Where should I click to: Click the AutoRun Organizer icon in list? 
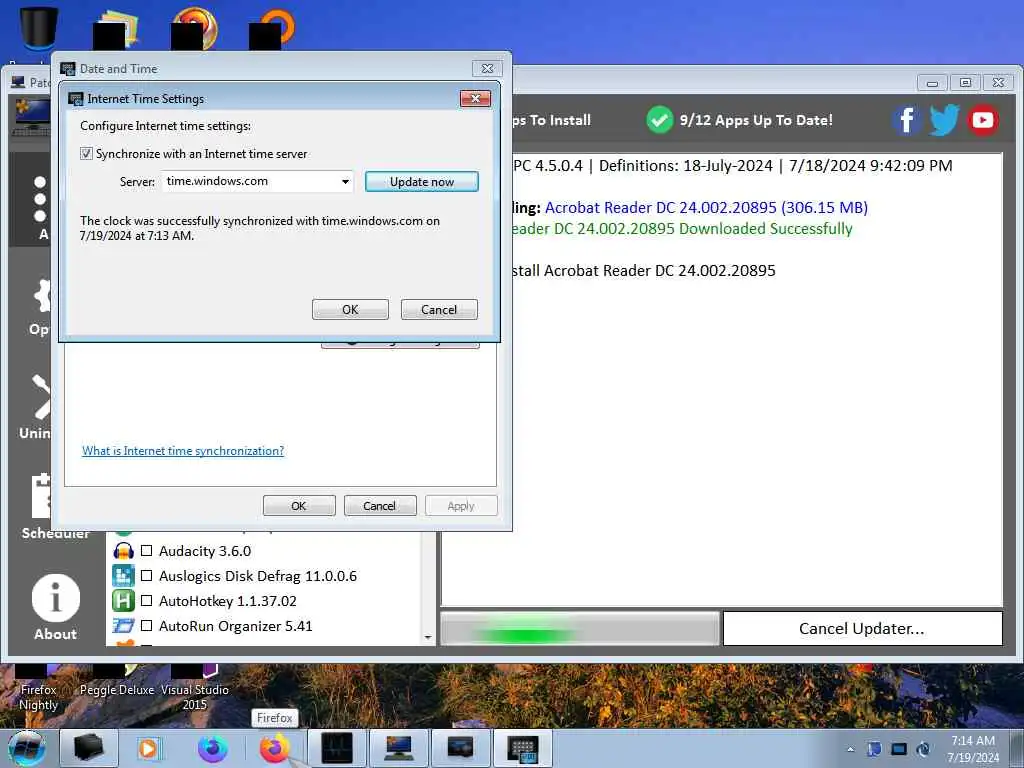pyautogui.click(x=123, y=626)
